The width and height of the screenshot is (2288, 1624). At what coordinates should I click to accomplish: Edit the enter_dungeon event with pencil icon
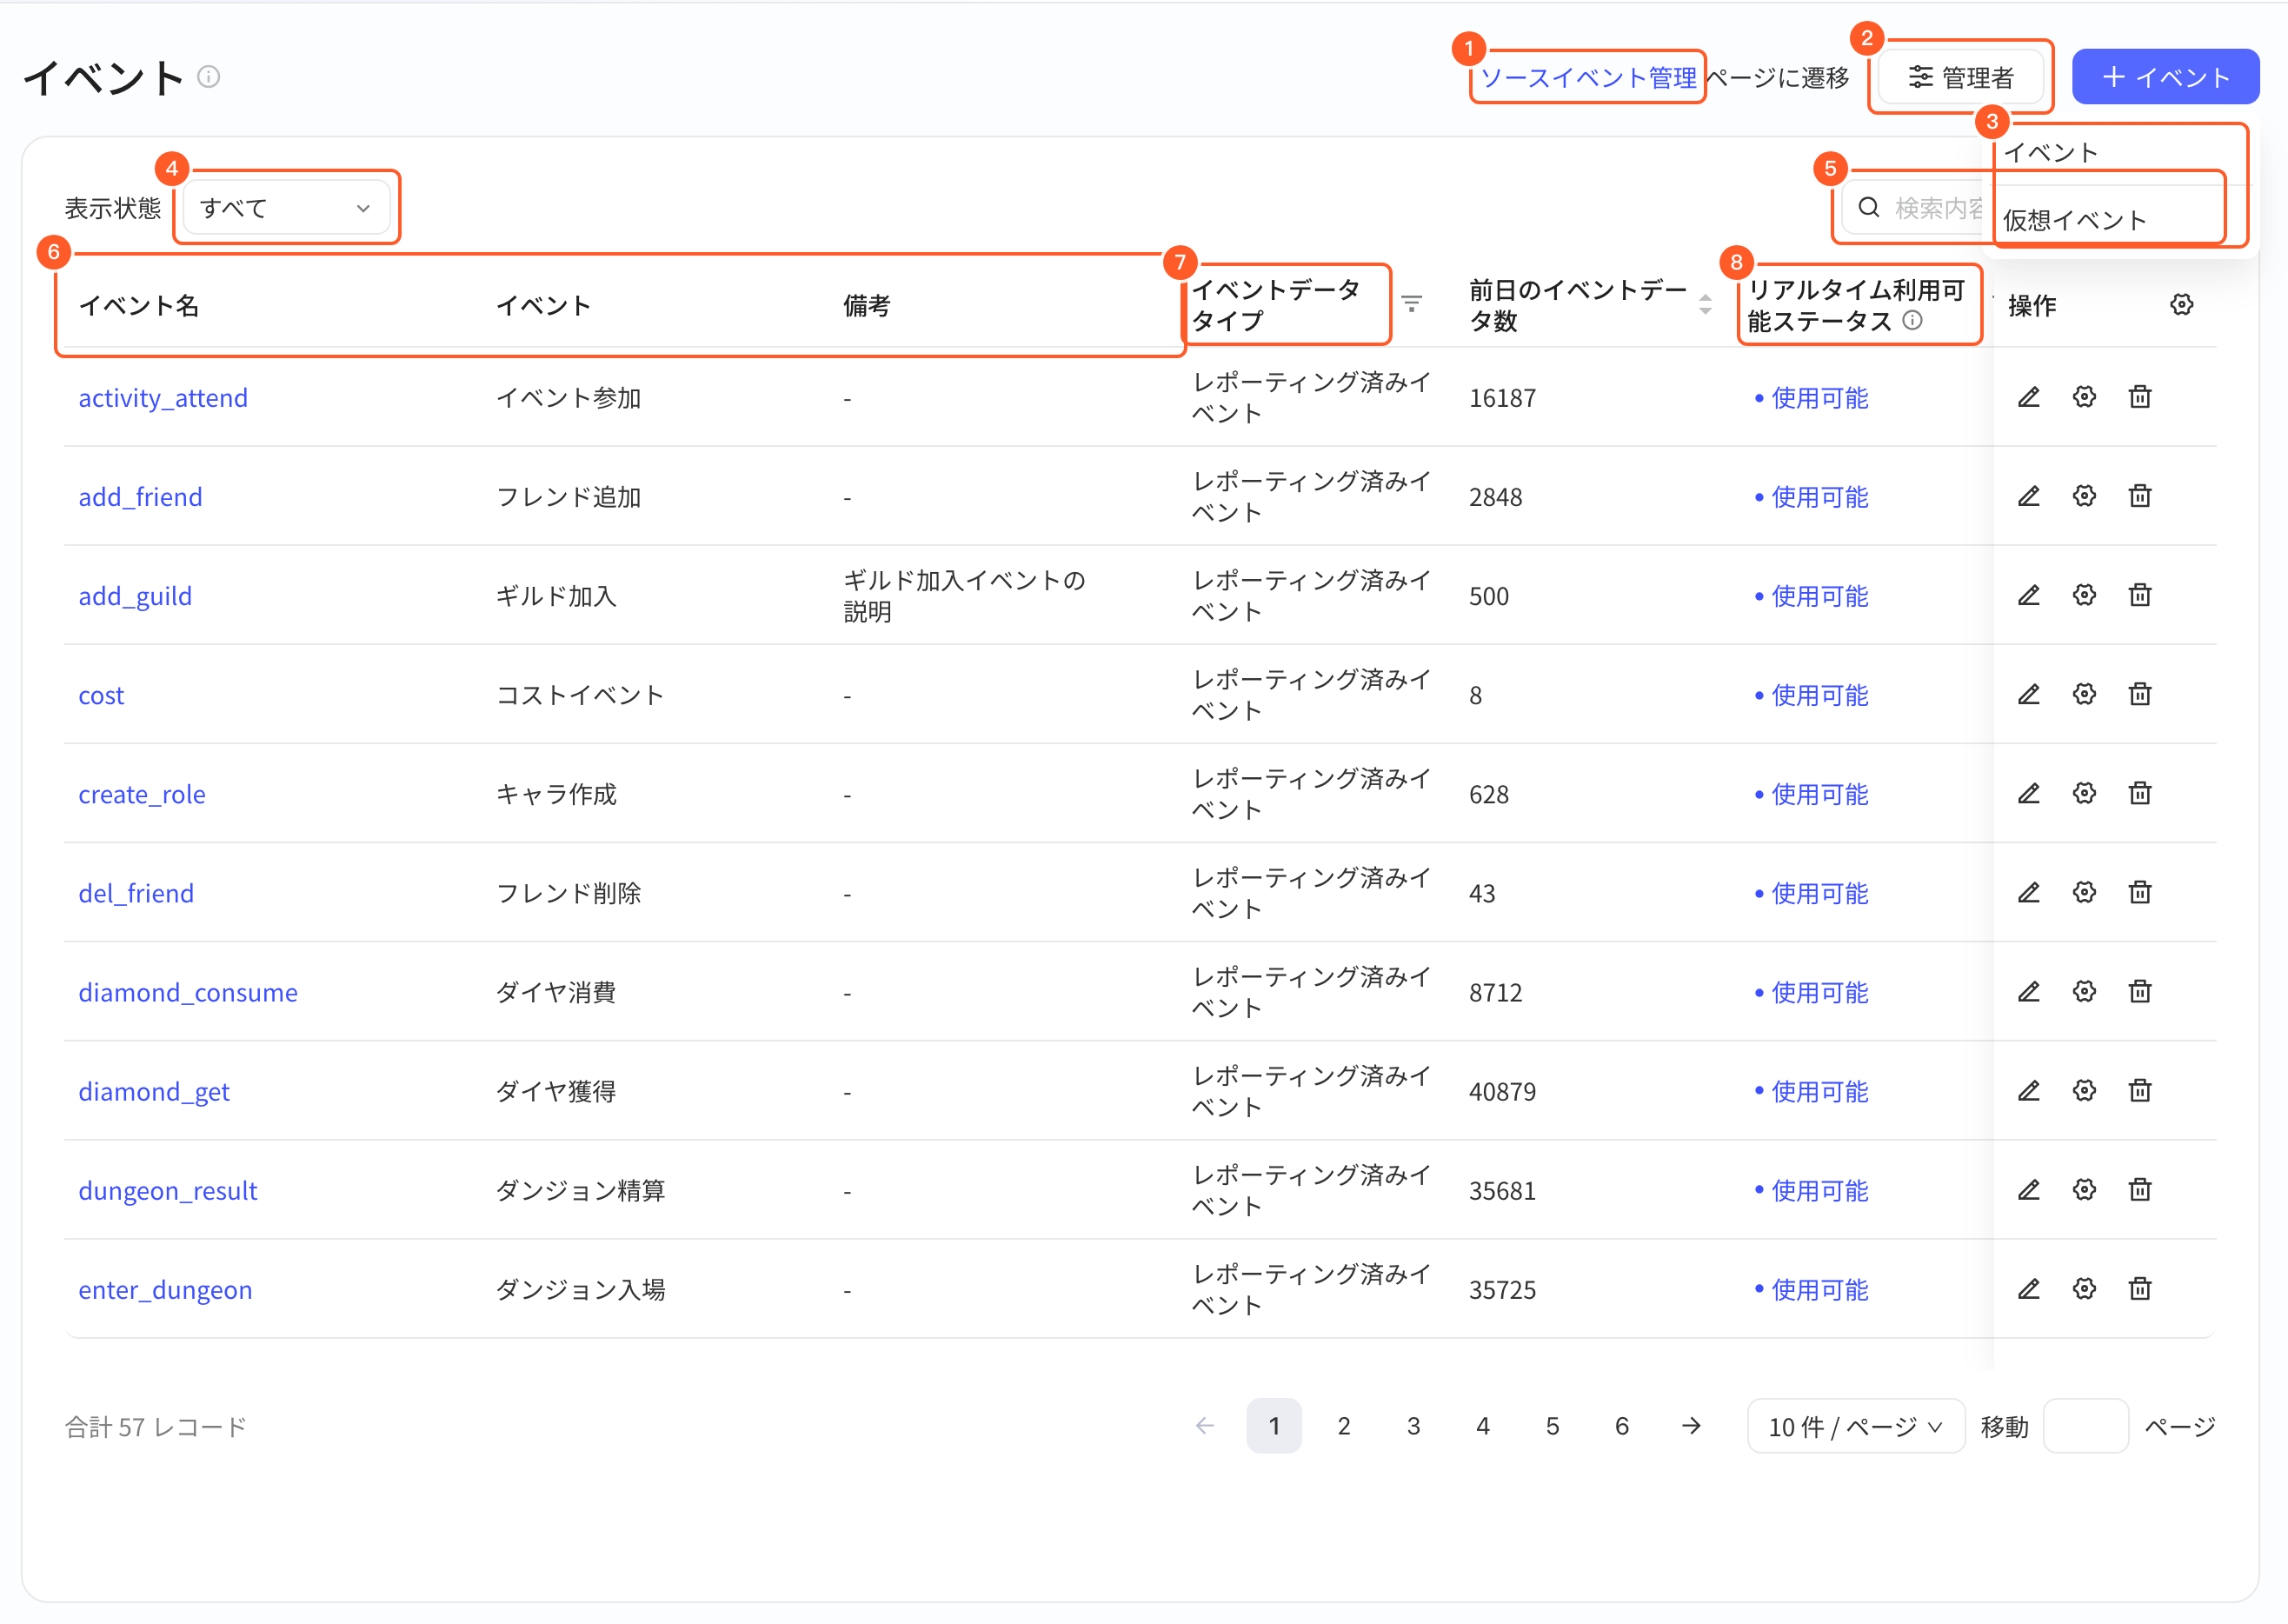click(x=2028, y=1288)
